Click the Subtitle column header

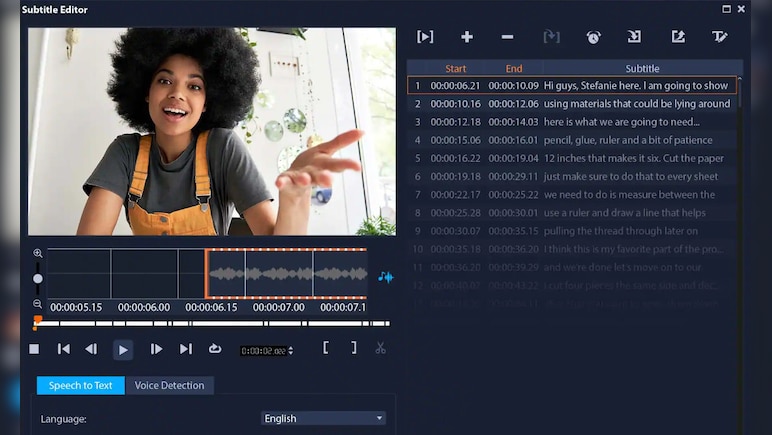(642, 68)
